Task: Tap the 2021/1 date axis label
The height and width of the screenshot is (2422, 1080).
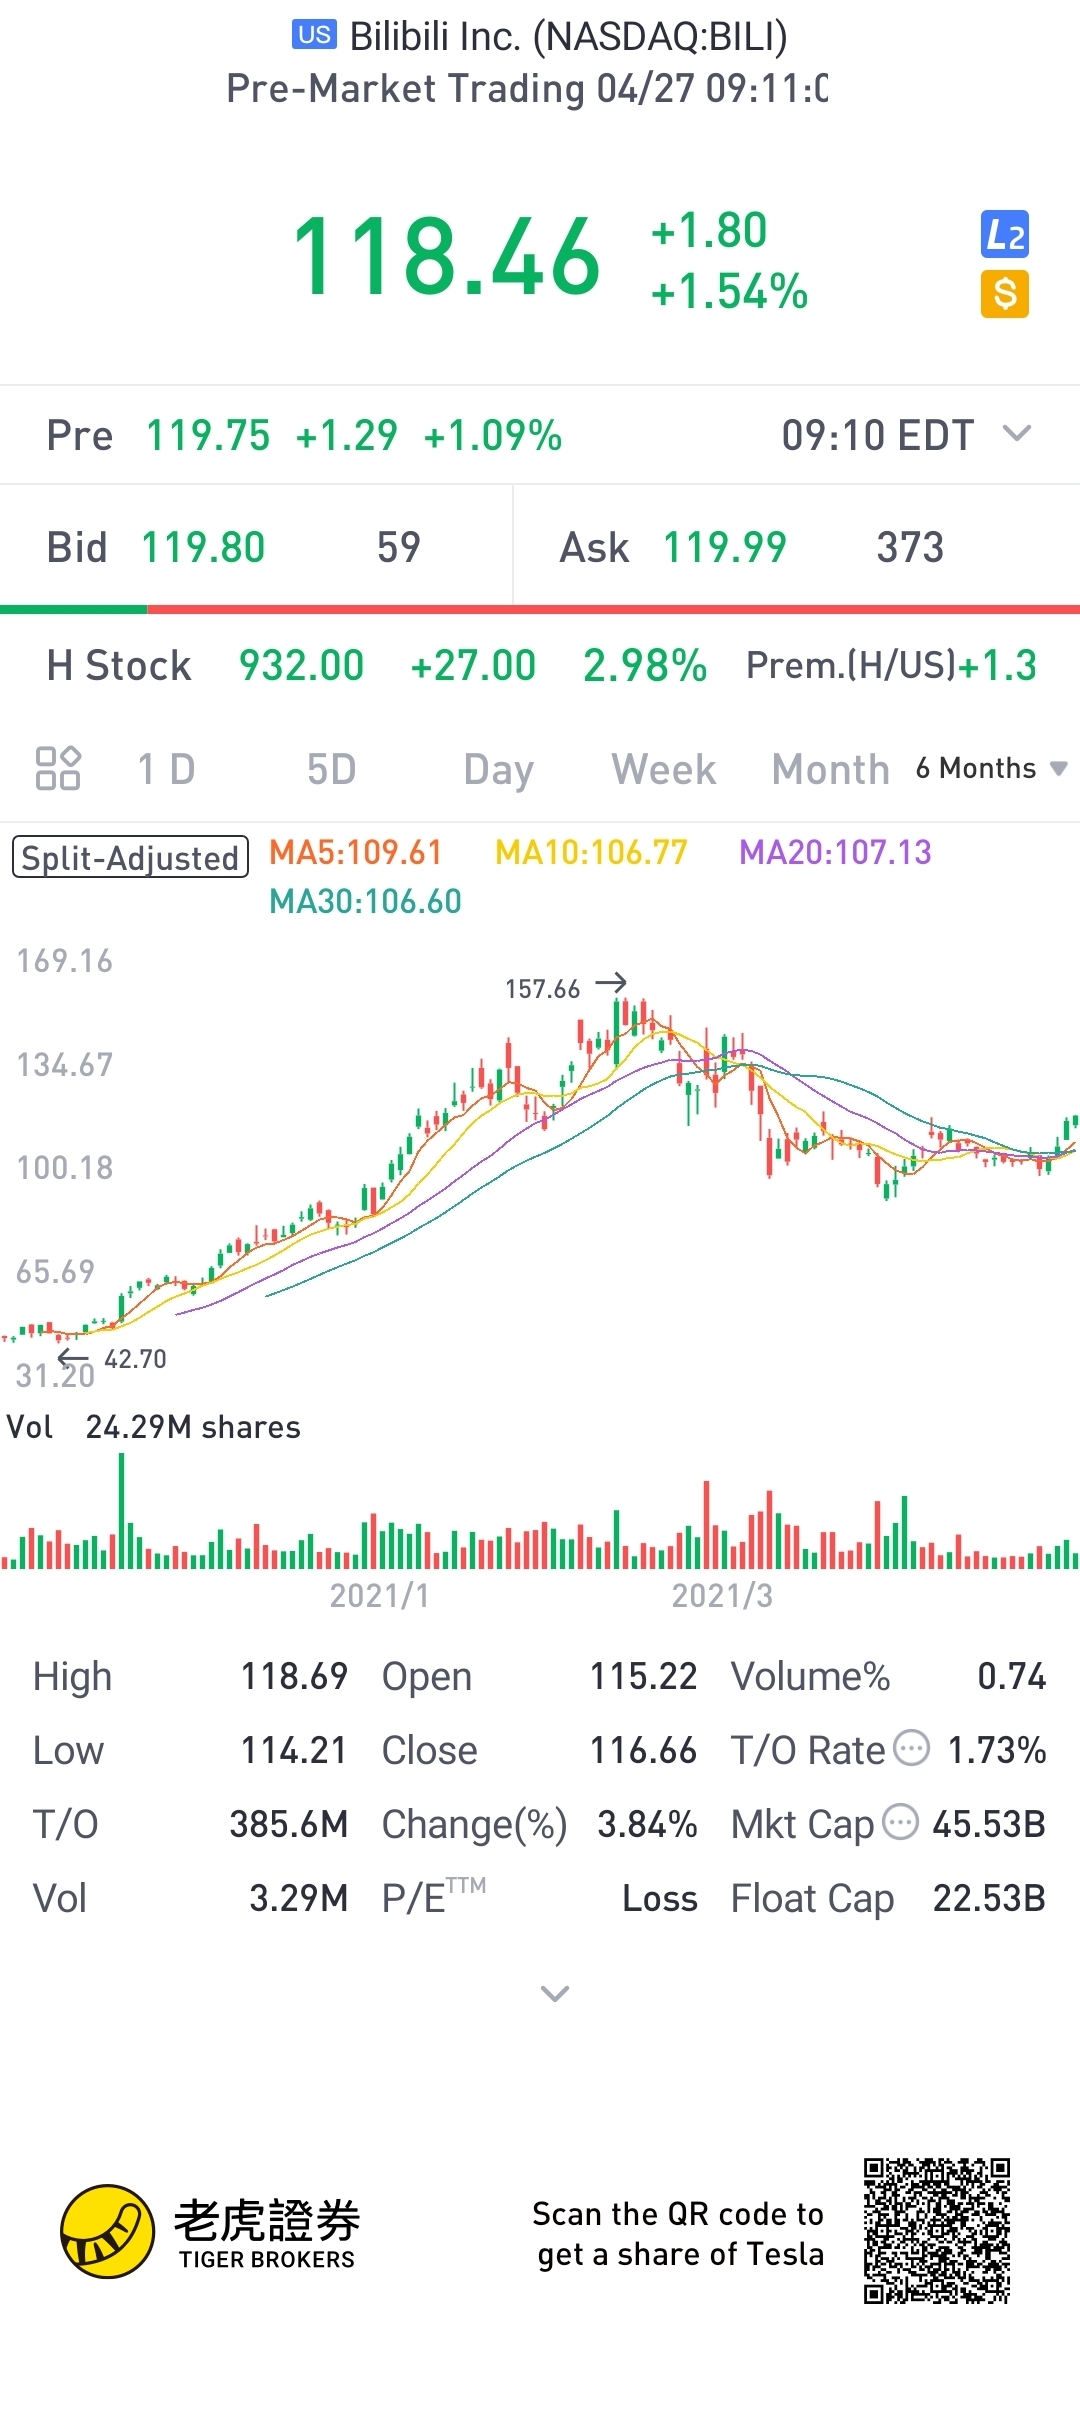Action: [x=380, y=1595]
